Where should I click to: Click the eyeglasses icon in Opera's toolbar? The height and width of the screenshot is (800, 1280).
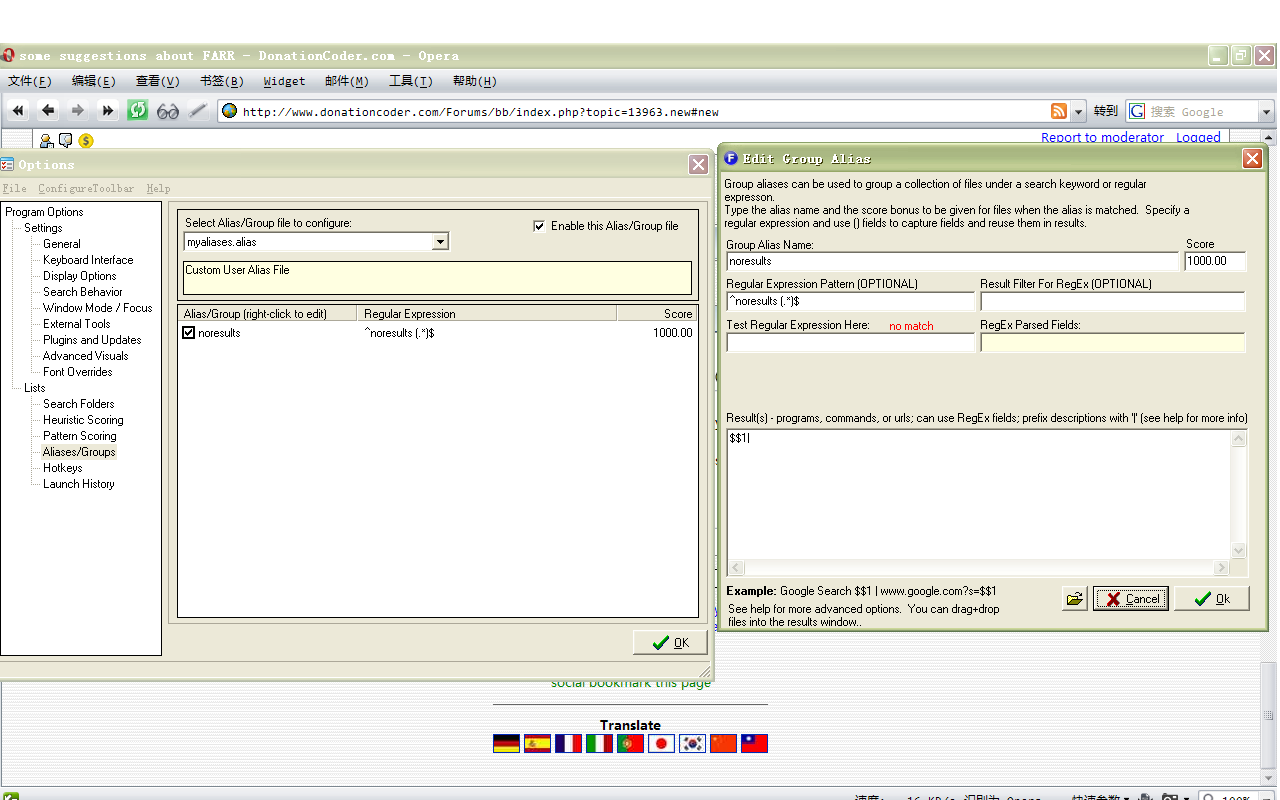pos(168,111)
